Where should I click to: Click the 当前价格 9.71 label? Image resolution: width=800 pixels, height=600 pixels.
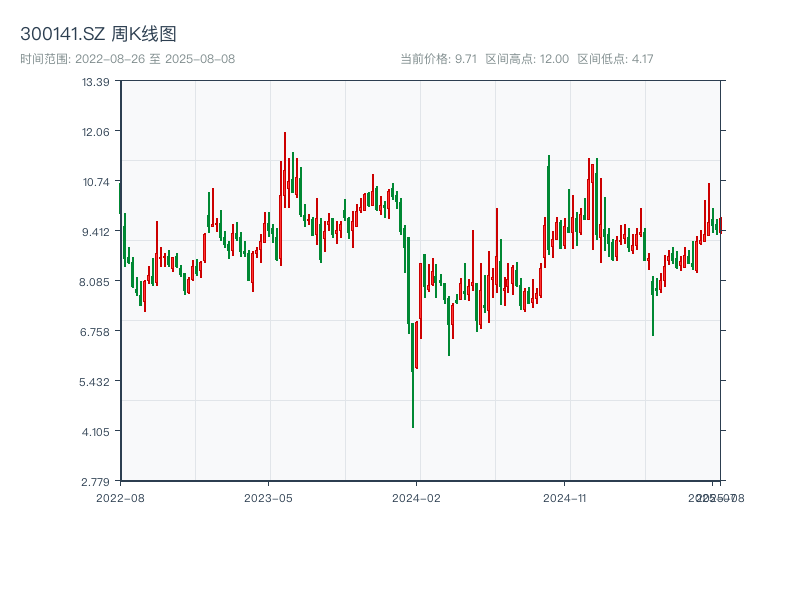click(438, 59)
